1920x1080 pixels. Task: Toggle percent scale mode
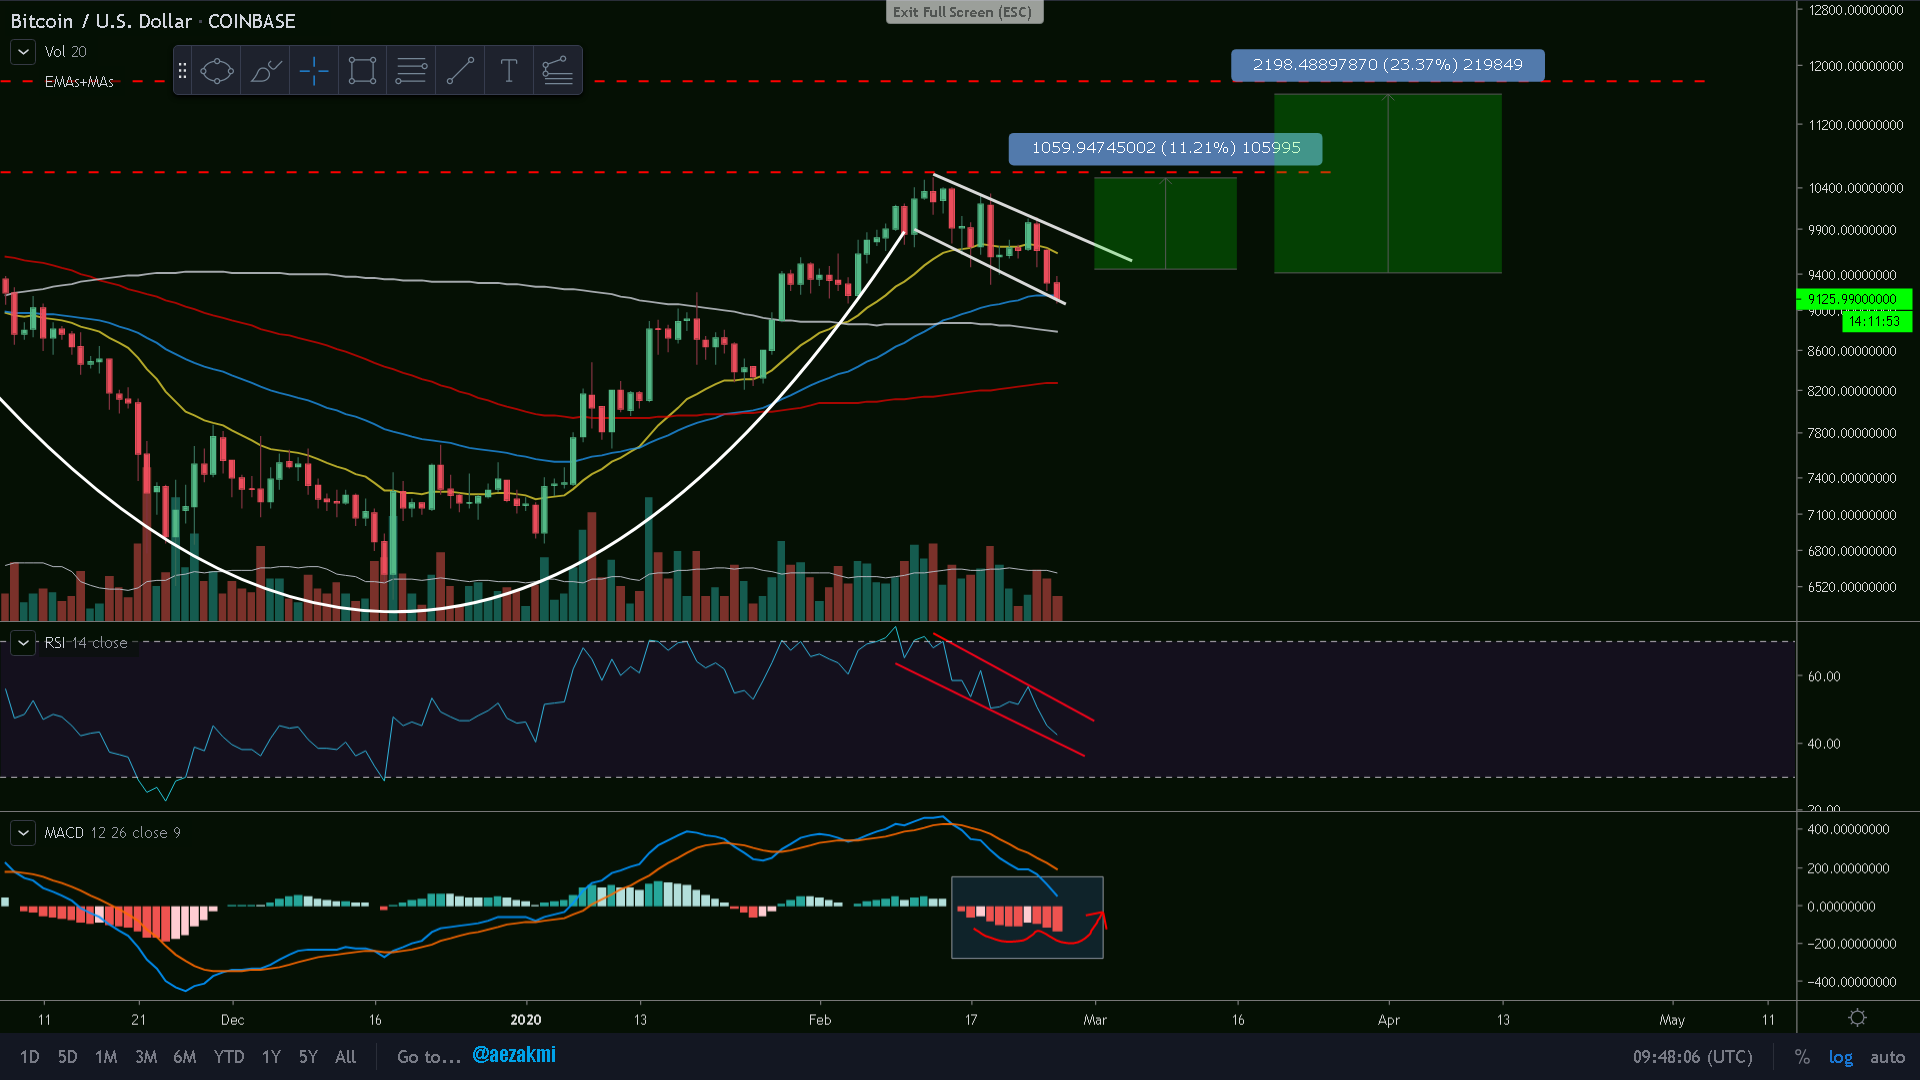click(x=1802, y=1057)
